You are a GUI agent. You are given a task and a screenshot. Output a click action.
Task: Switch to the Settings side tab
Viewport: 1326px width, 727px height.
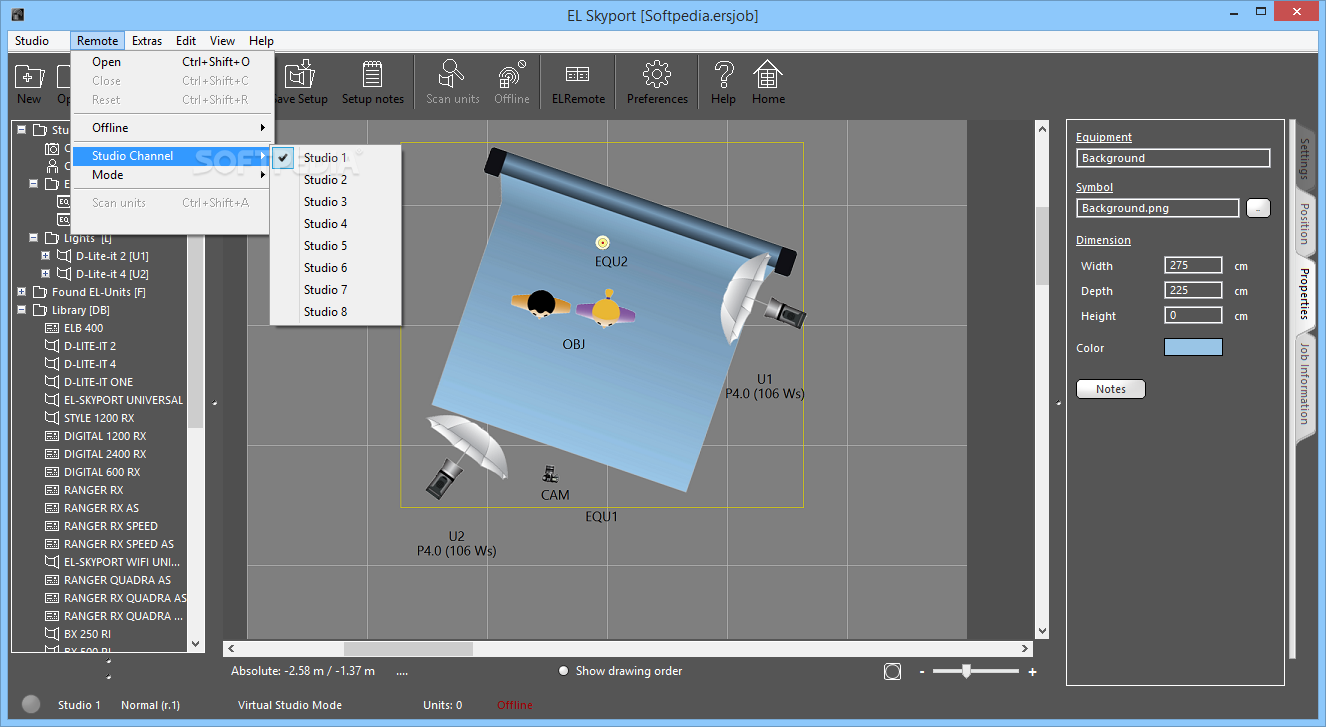click(1303, 159)
